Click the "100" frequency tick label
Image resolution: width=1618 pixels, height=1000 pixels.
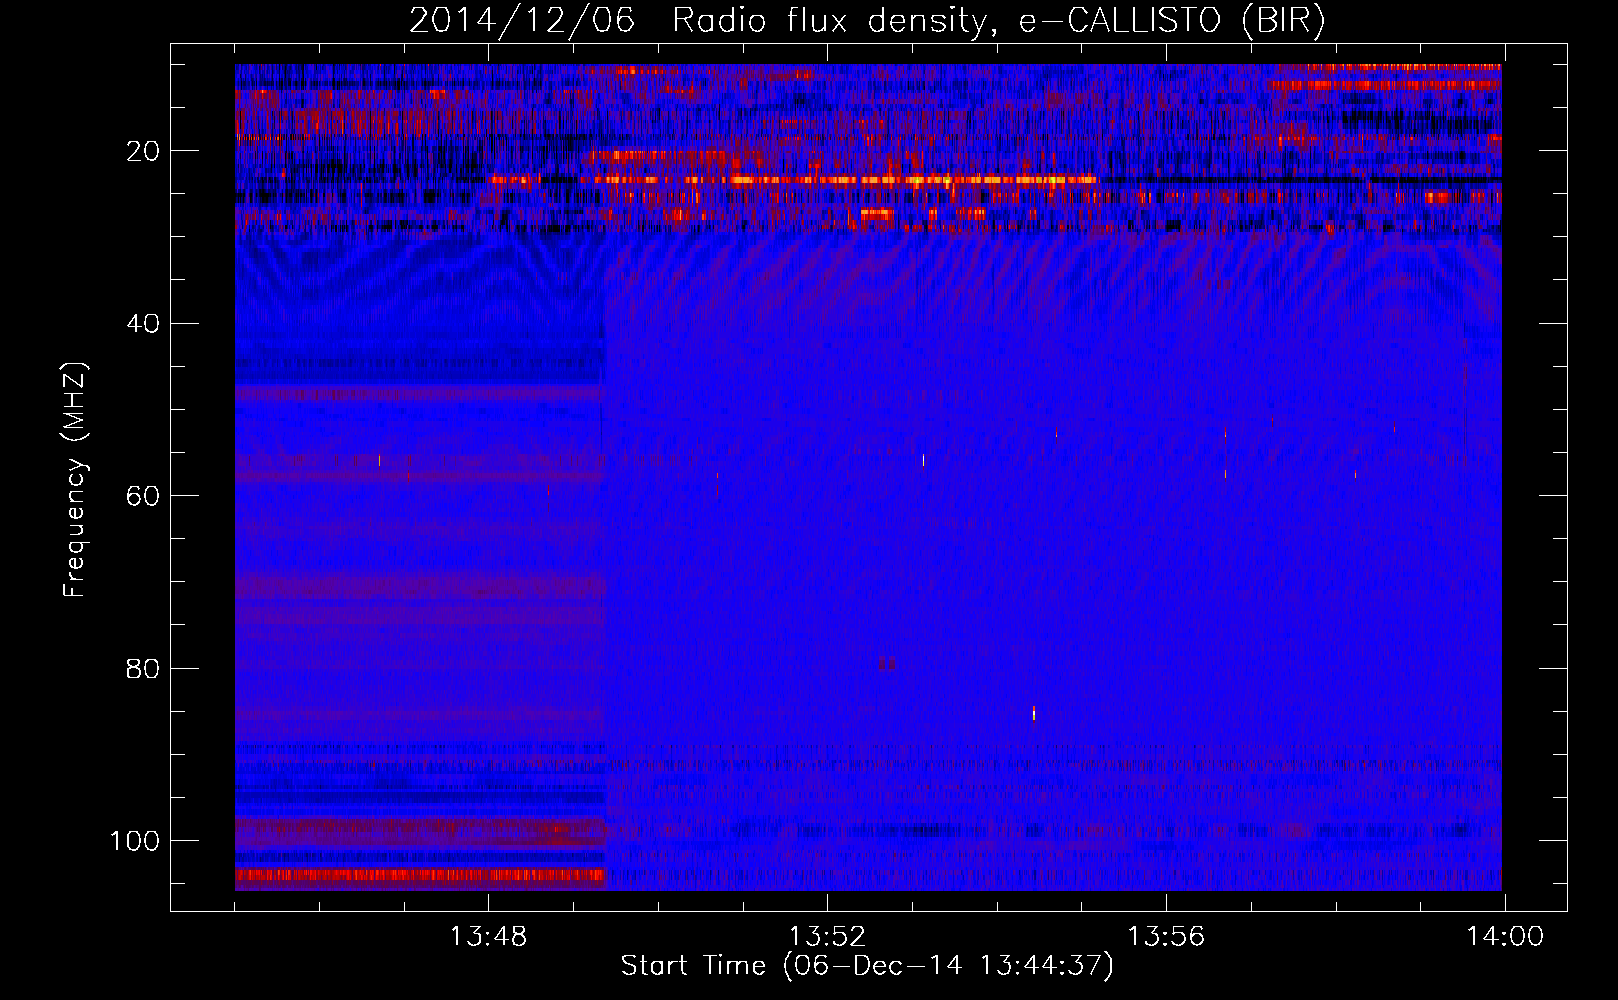pyautogui.click(x=135, y=841)
